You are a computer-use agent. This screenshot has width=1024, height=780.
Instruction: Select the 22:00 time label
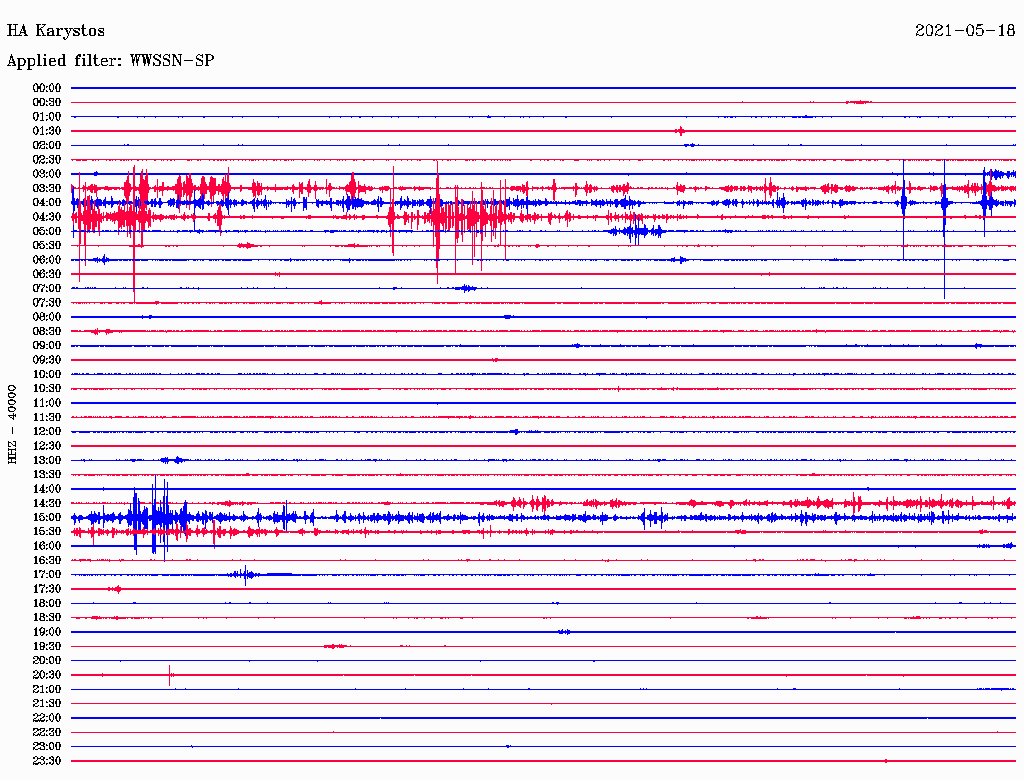coord(47,718)
